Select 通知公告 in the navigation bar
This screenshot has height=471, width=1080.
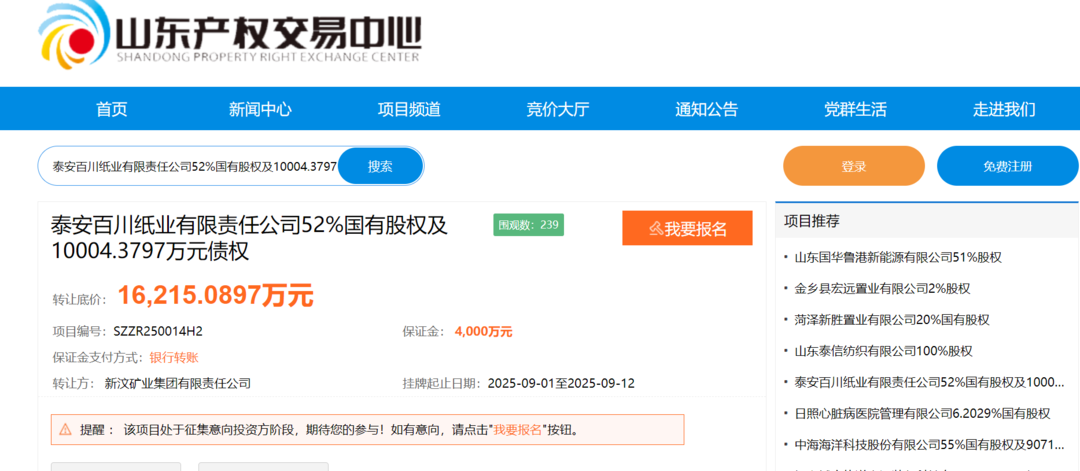pyautogui.click(x=707, y=109)
